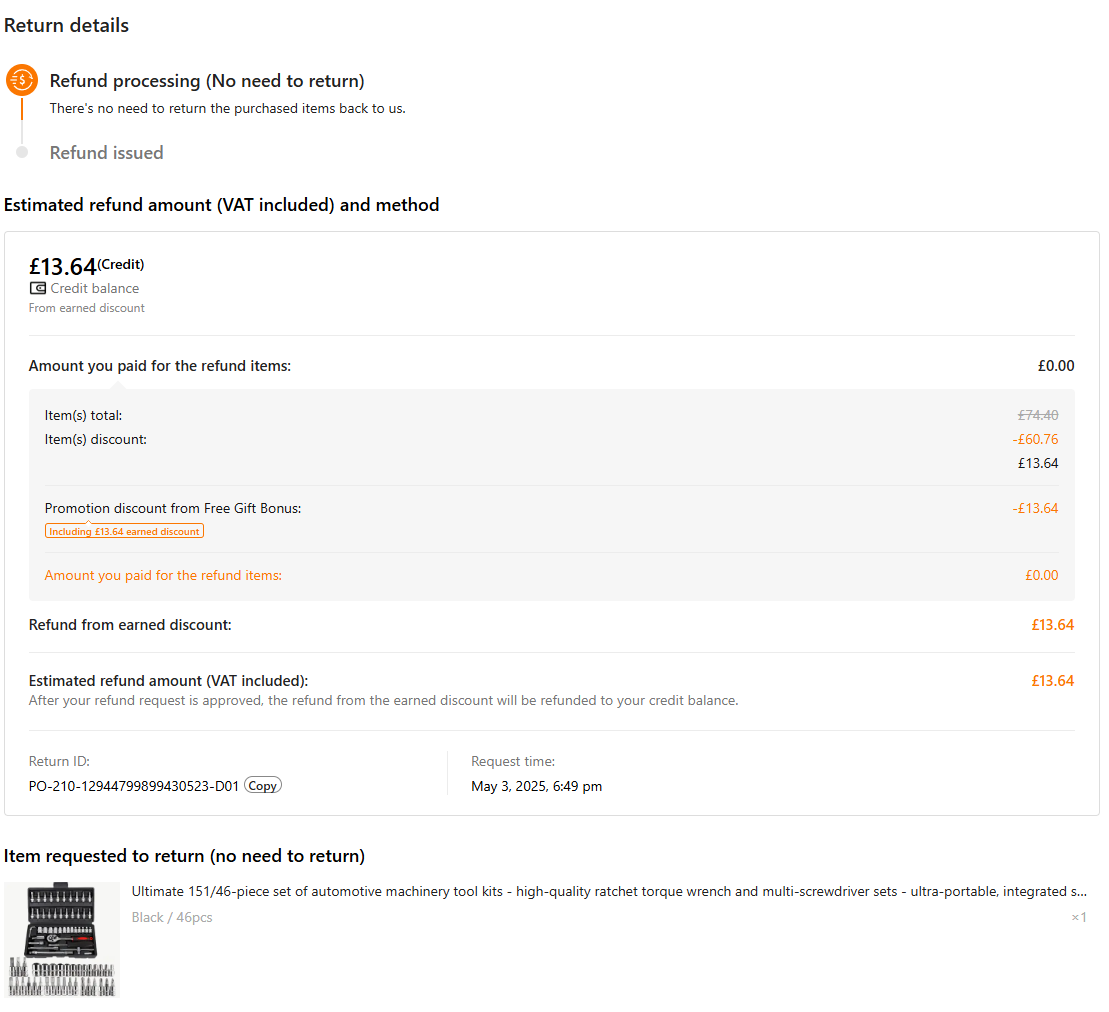Click 'Promotion discount from Free Gift Bonus' label
This screenshot has height=1012, width=1109.
[173, 508]
